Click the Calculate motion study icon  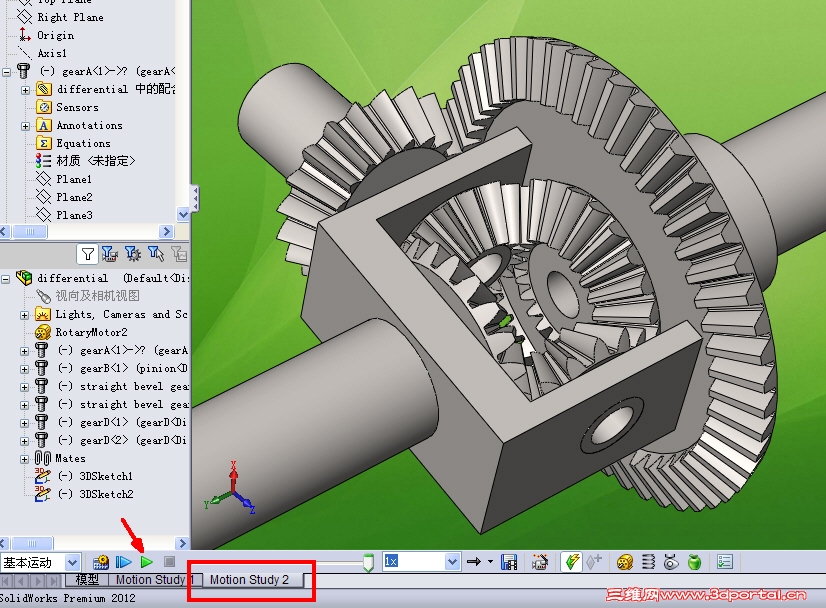pyautogui.click(x=100, y=562)
